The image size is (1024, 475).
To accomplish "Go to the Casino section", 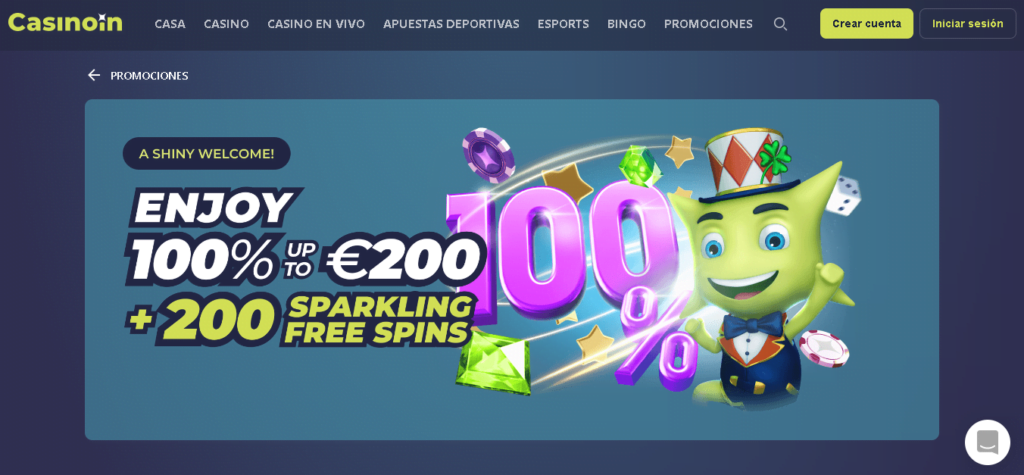I will coord(226,24).
